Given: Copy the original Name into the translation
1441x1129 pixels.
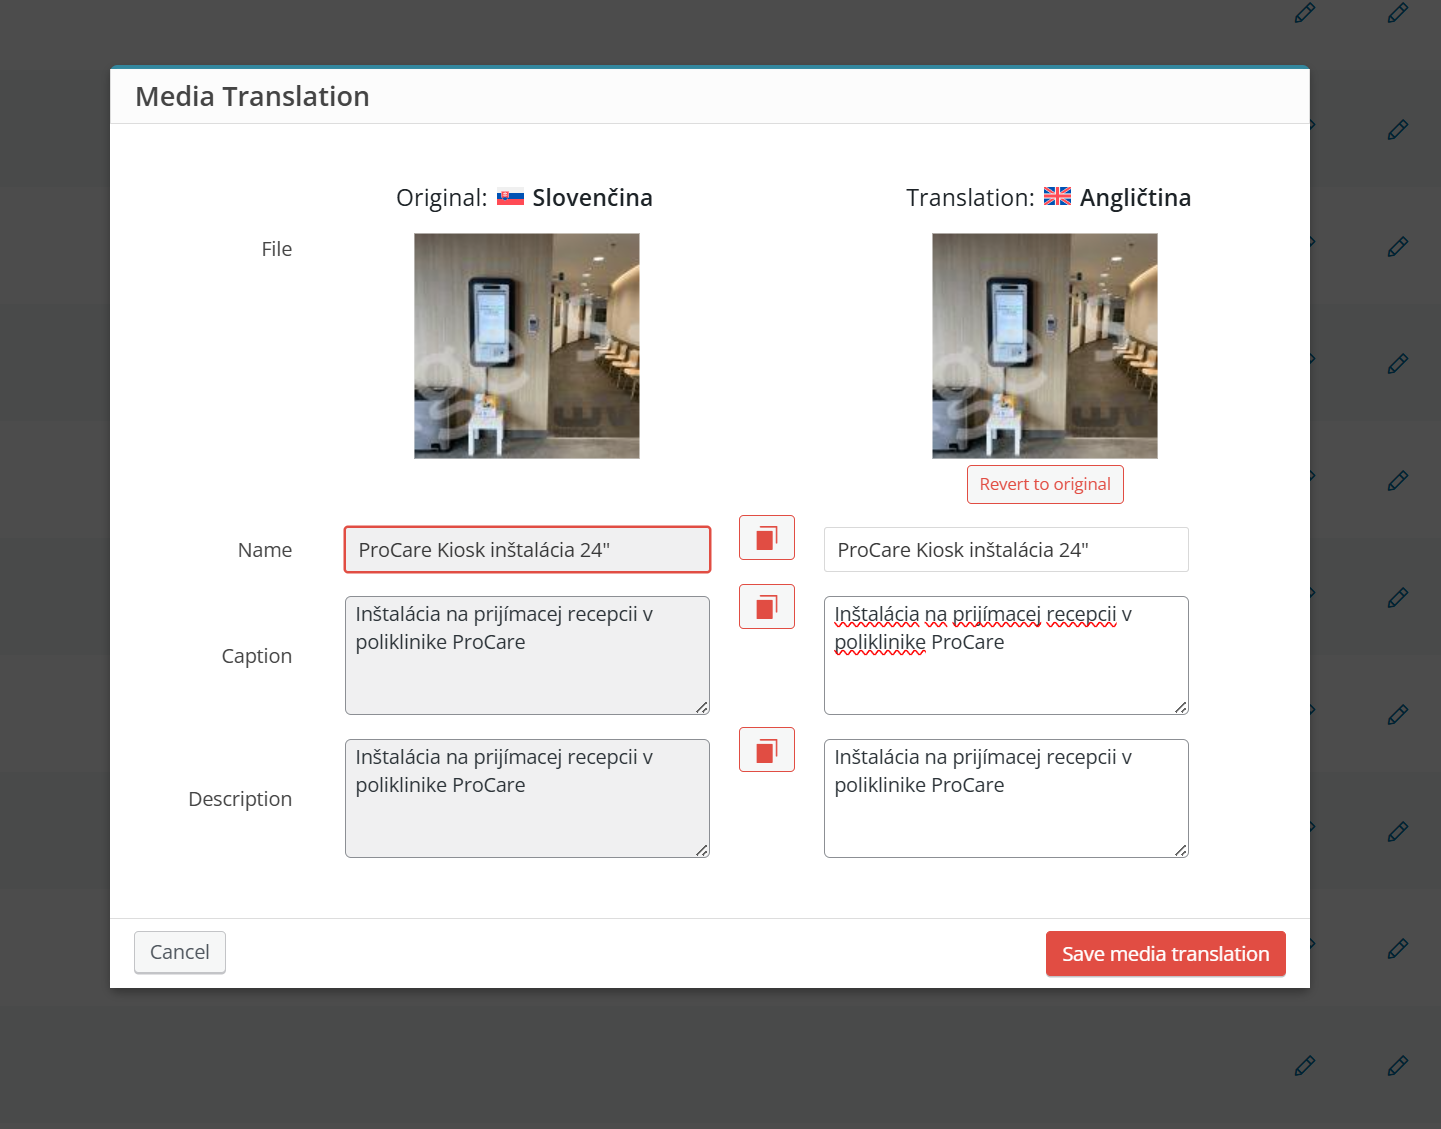Looking at the screenshot, I should (767, 538).
